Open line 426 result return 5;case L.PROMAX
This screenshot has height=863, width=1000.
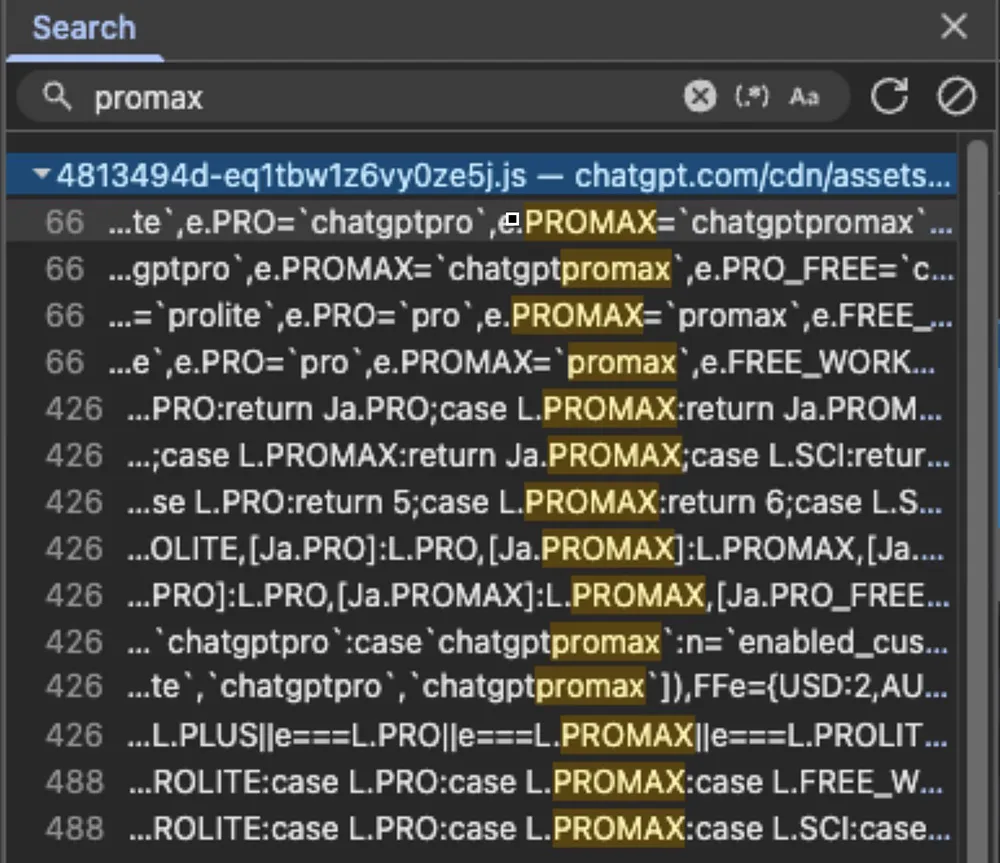482,502
